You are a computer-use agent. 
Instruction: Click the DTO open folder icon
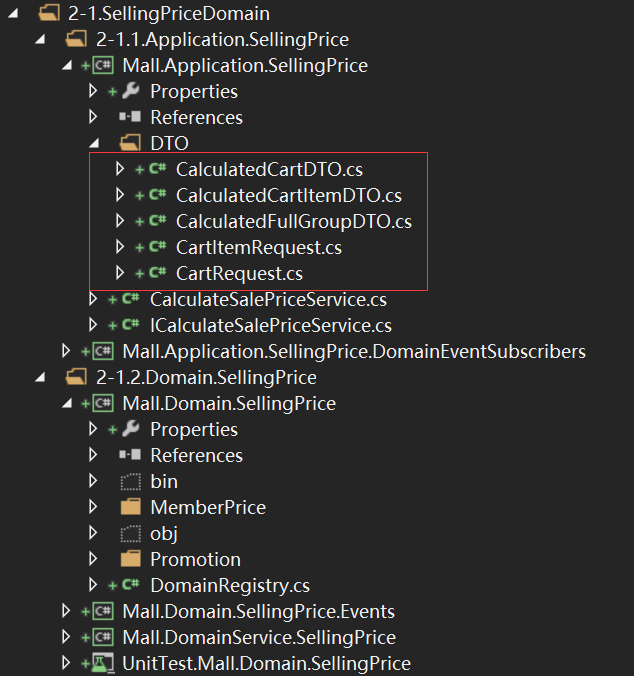pyautogui.click(x=130, y=143)
